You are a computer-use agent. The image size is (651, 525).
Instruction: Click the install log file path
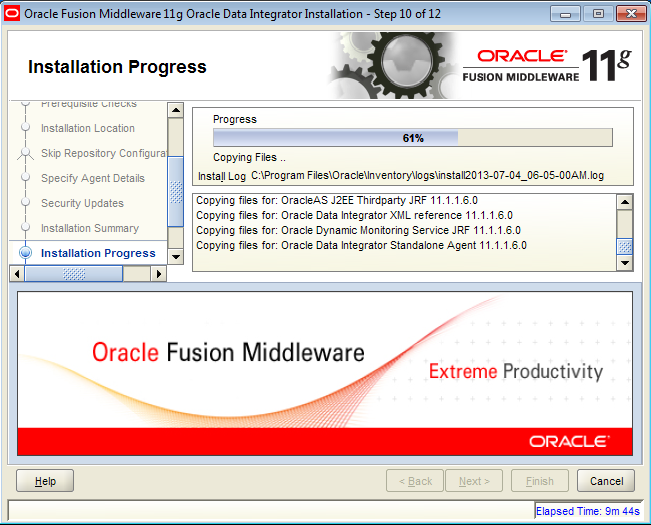427,176
